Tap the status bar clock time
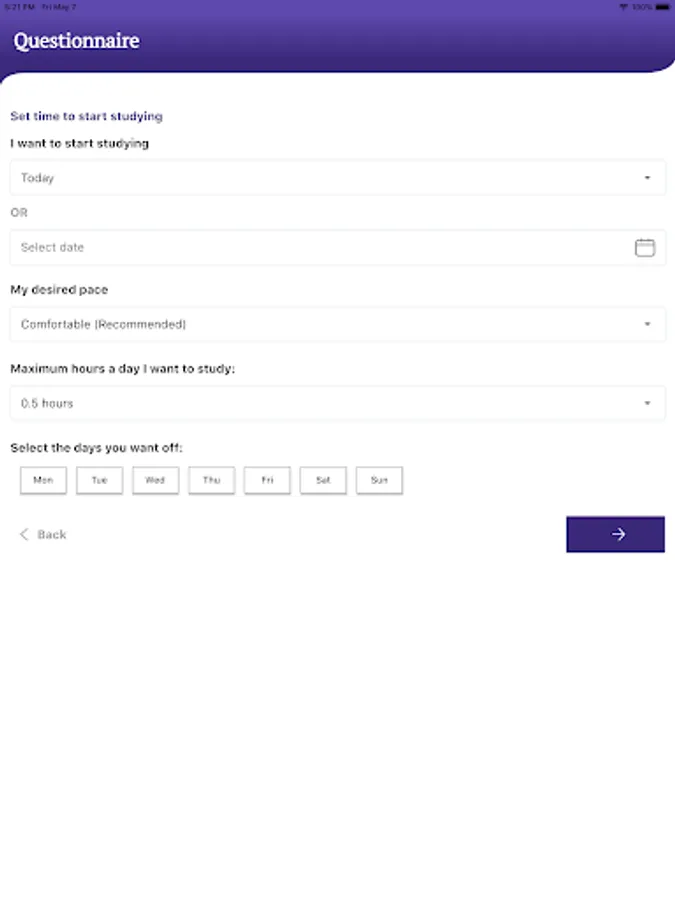675x900 pixels. point(18,6)
